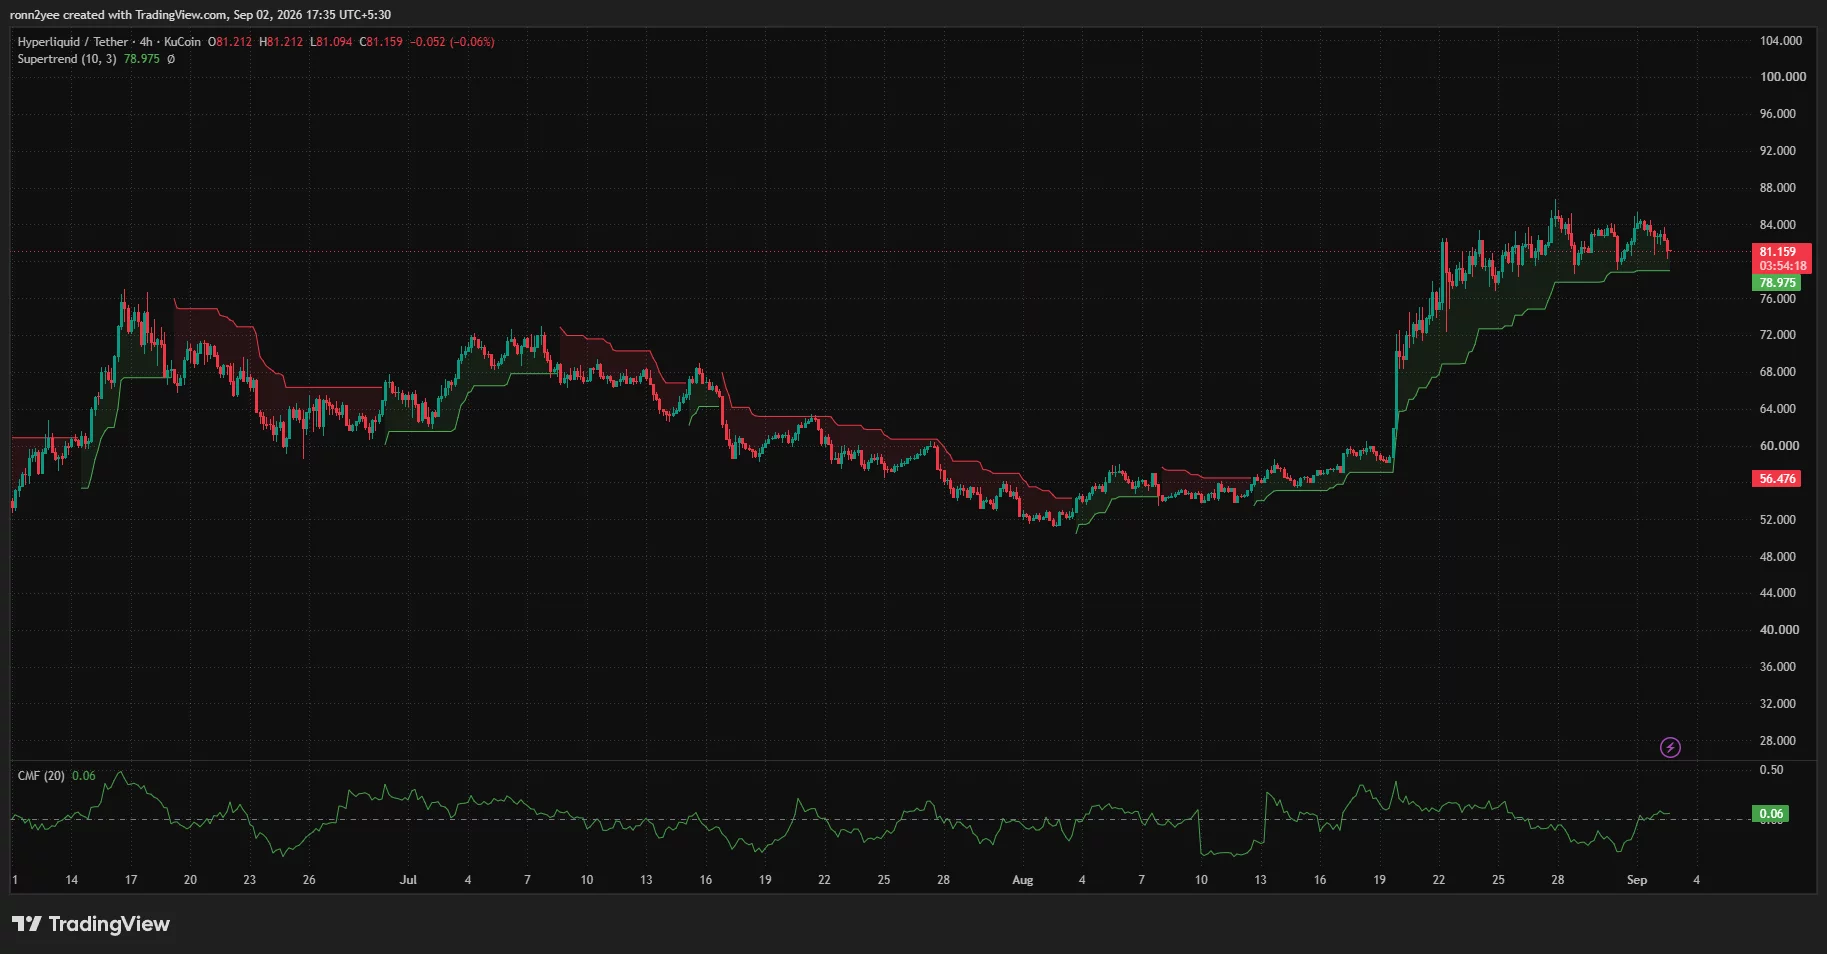
Task: Click the green CMF value label 0.06
Action: click(1771, 814)
